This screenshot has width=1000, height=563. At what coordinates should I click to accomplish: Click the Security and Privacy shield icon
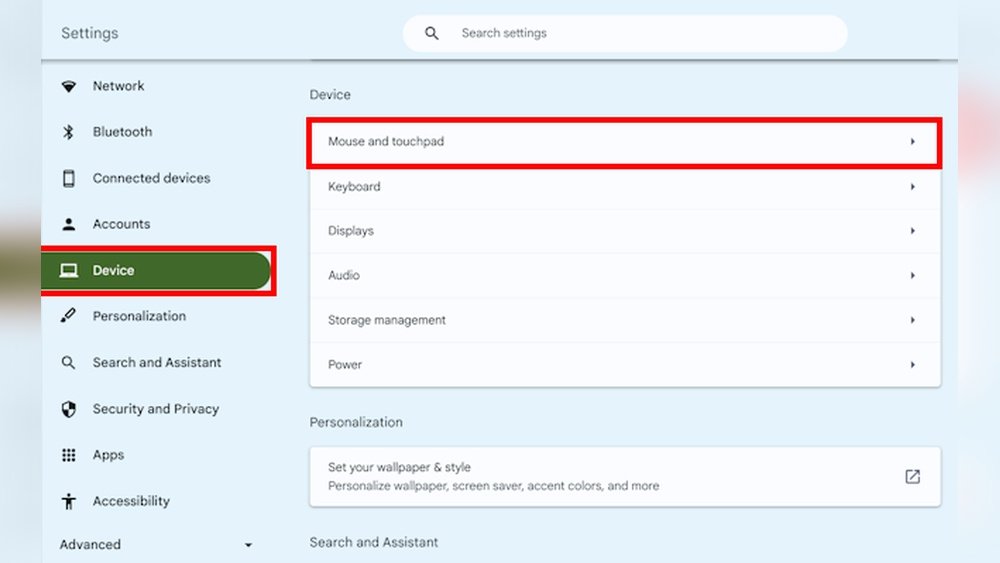coord(68,409)
